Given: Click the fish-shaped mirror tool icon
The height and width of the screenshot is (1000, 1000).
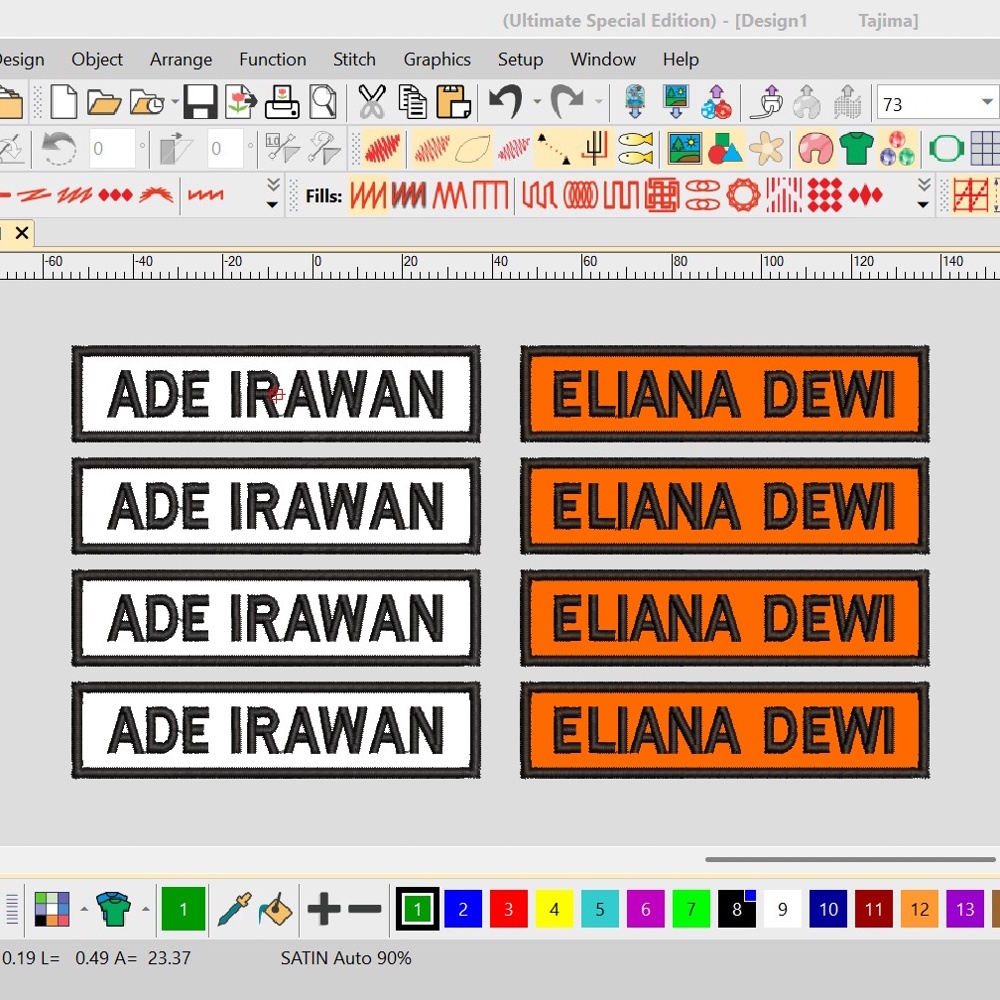Looking at the screenshot, I should (x=636, y=147).
